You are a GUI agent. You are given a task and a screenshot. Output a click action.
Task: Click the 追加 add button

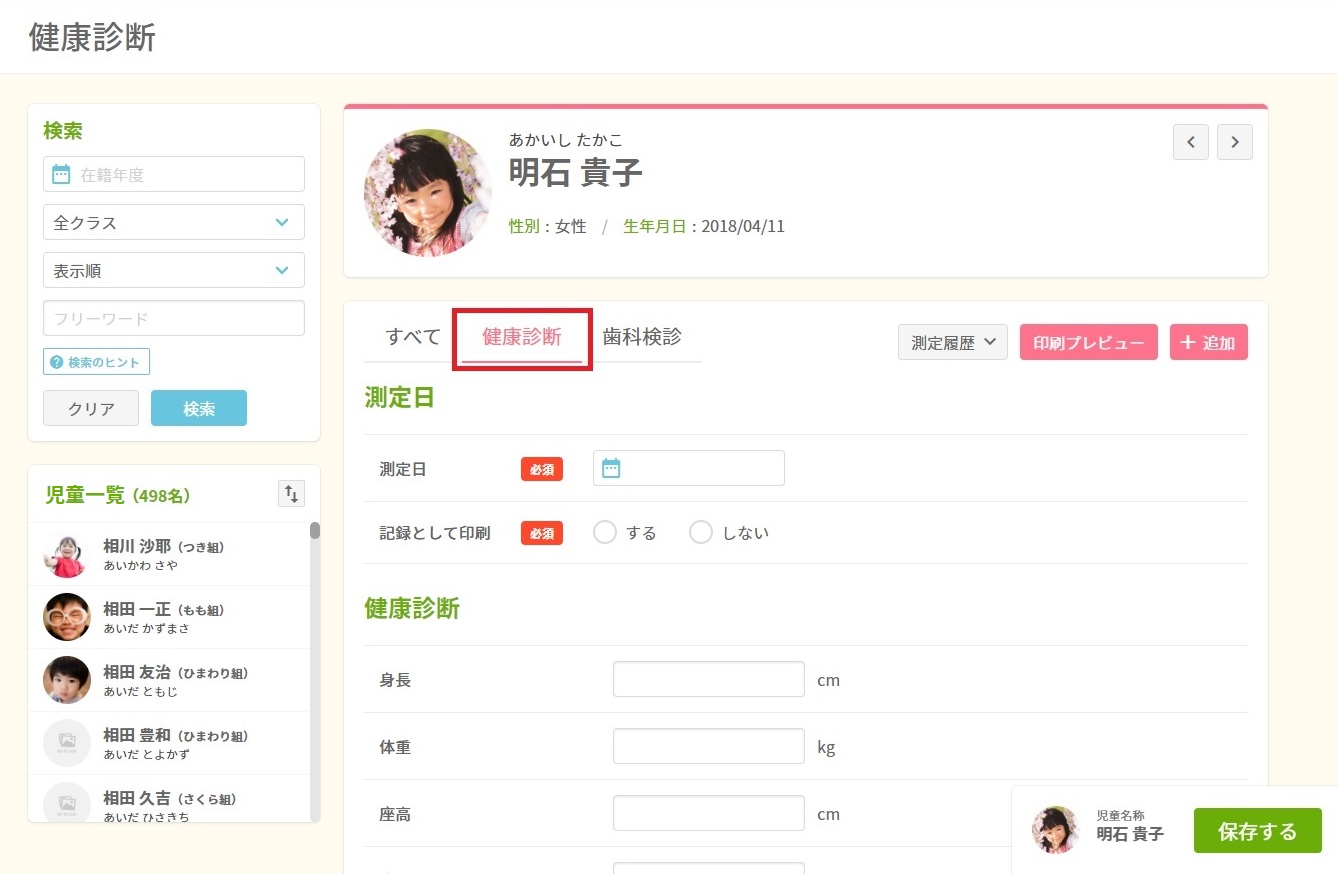coord(1209,342)
